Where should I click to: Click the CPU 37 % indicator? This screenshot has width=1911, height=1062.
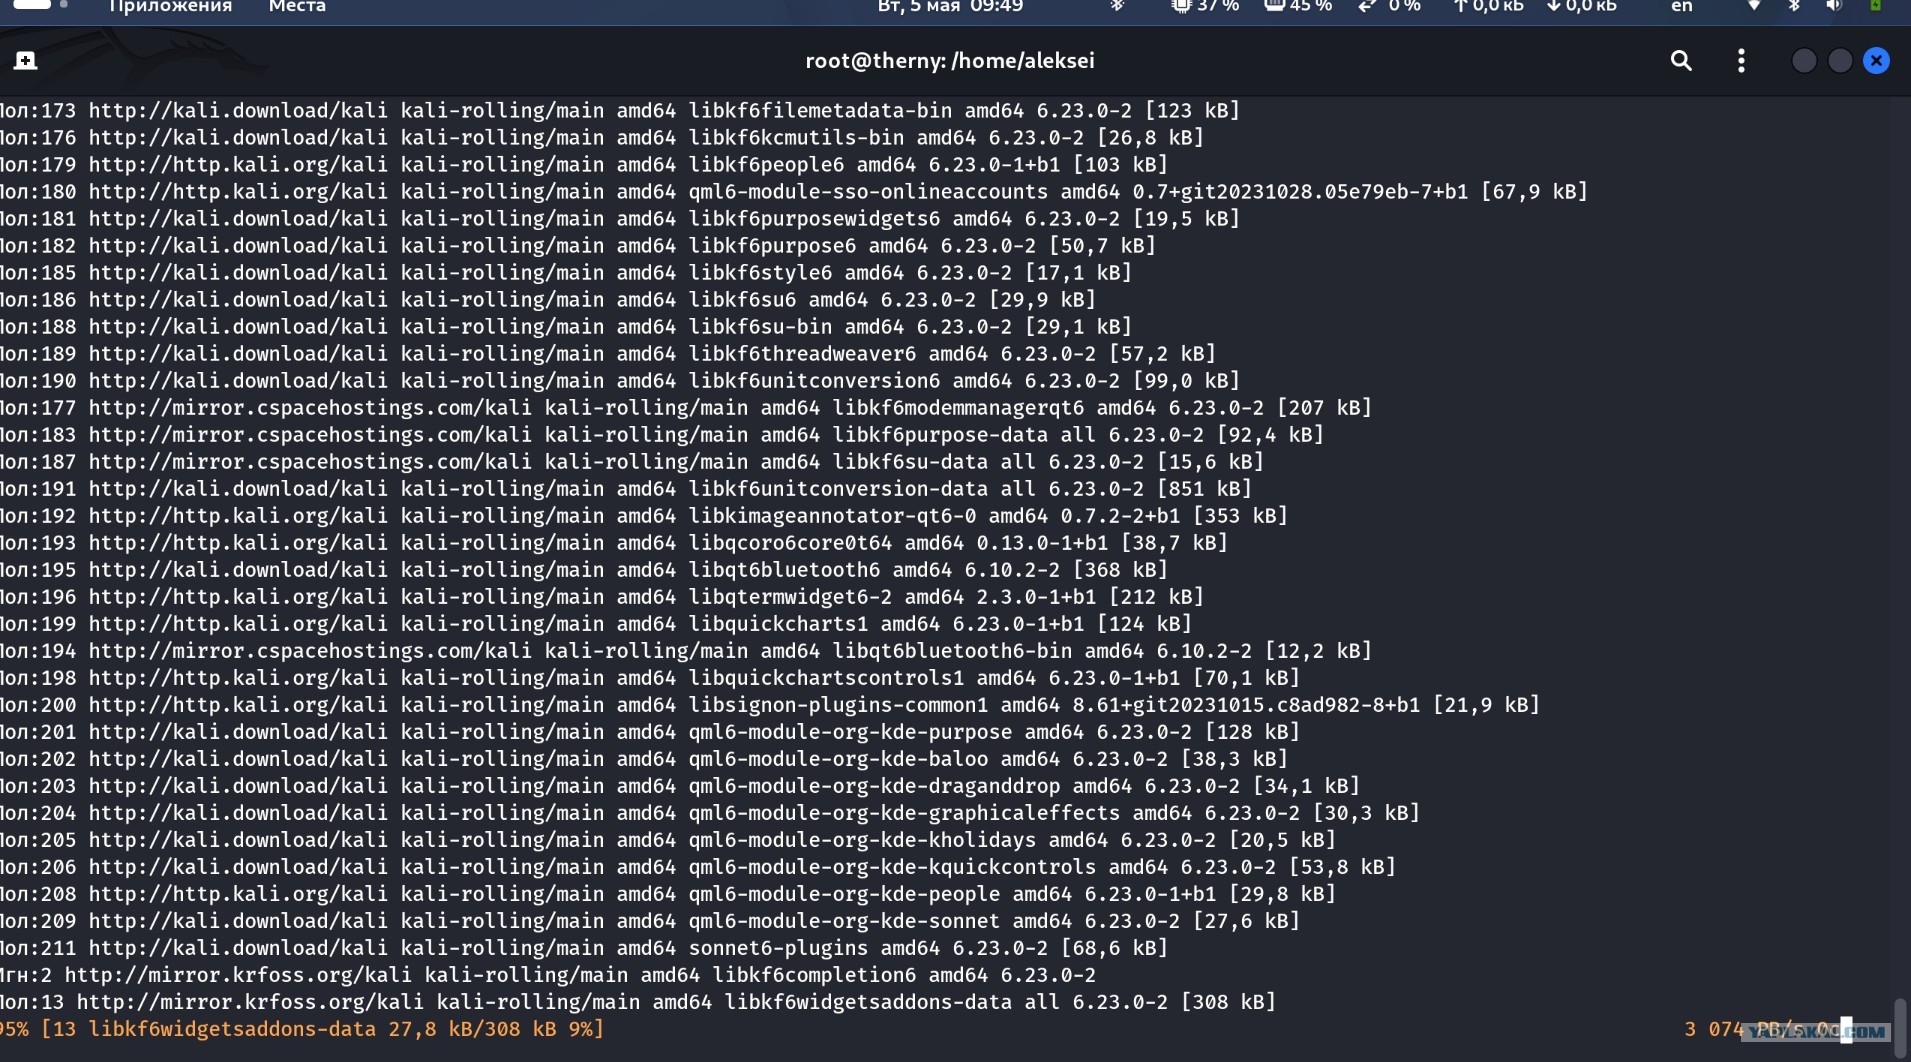tap(1205, 7)
